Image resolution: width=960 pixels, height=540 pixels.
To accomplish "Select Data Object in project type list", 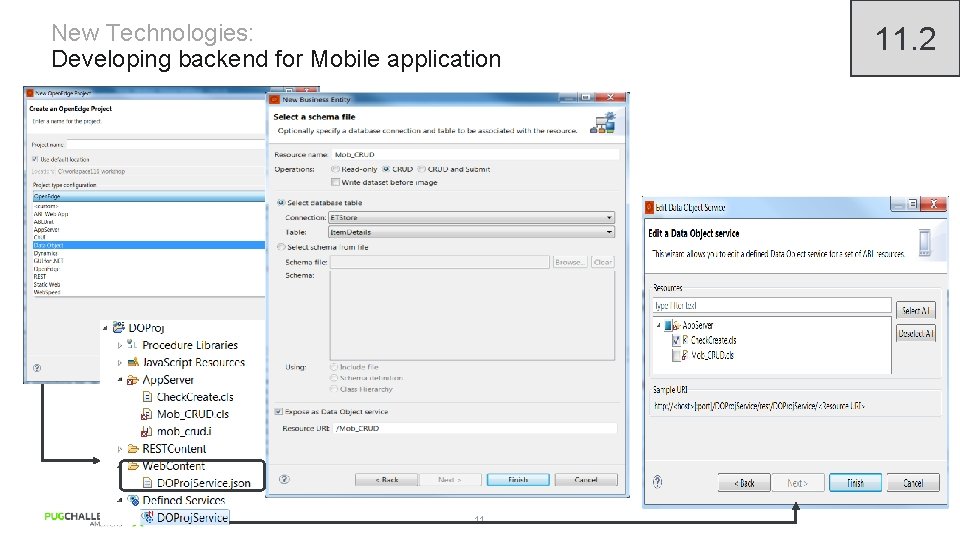I will click(x=149, y=245).
